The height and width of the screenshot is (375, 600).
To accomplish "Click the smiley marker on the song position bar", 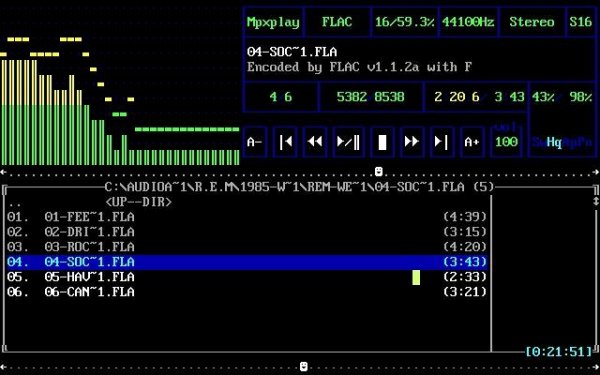I will pyautogui.click(x=378, y=171).
